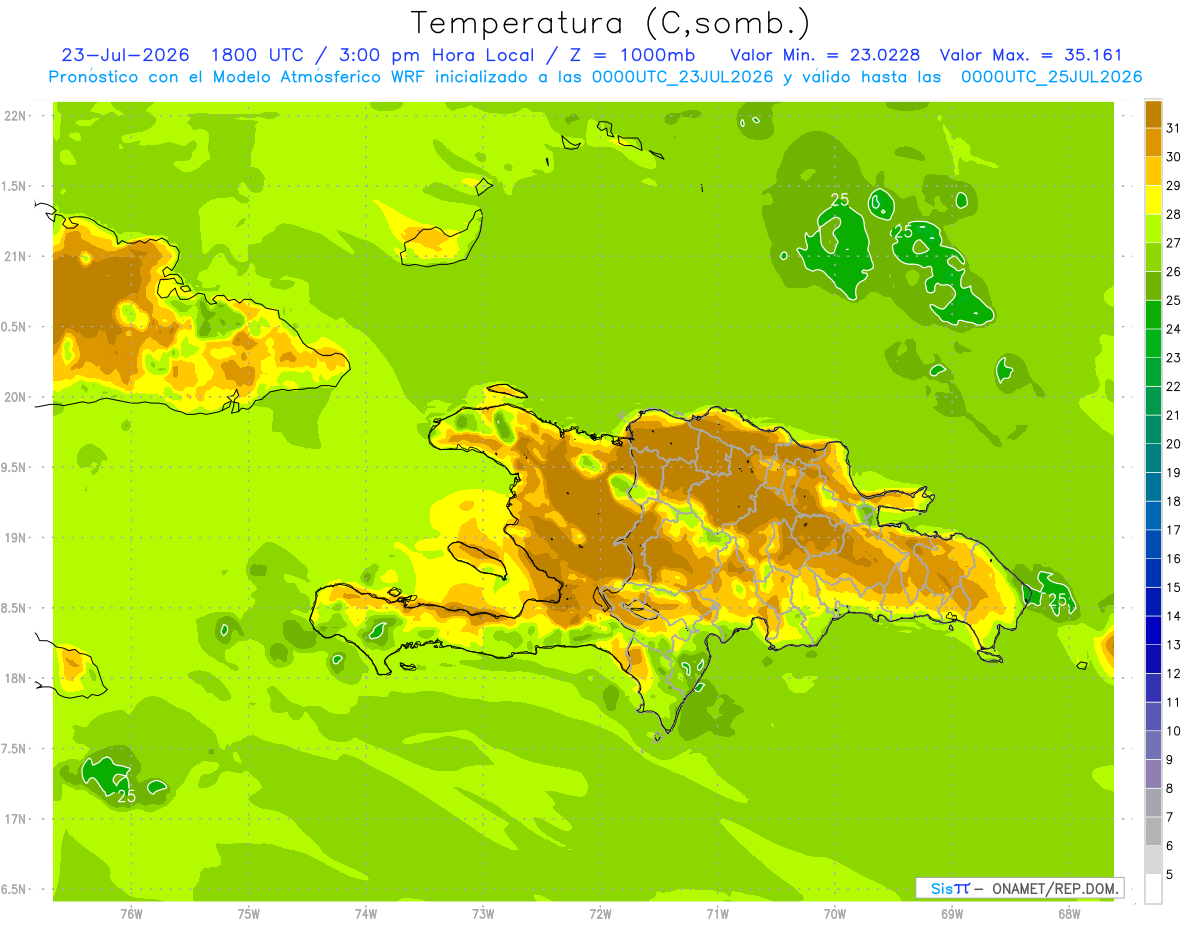Screen dimensions: 1200x927
Task: Click "Valor Max. = 35.161" text
Action: [1031, 55]
